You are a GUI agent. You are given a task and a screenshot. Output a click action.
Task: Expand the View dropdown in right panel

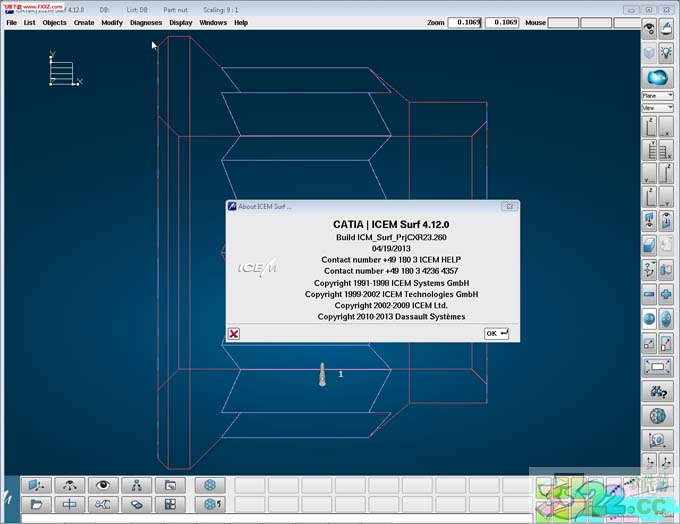pyautogui.click(x=656, y=107)
